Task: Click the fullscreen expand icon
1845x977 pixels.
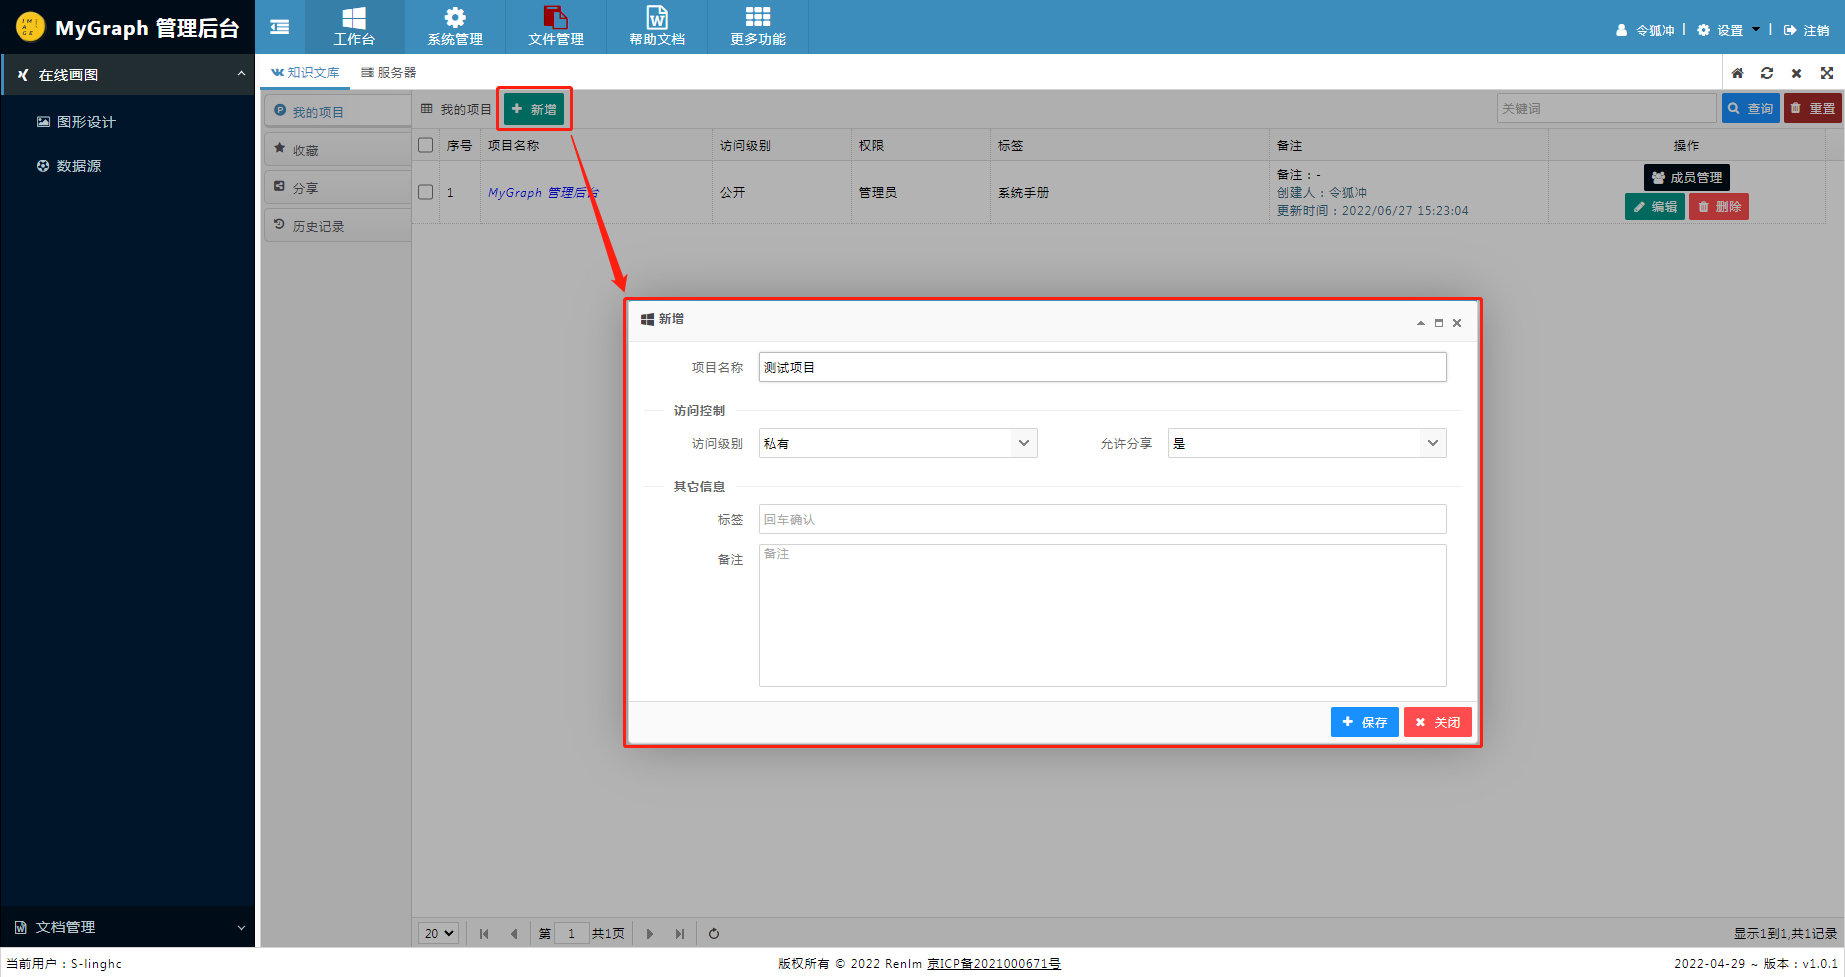Action: [x=1827, y=73]
